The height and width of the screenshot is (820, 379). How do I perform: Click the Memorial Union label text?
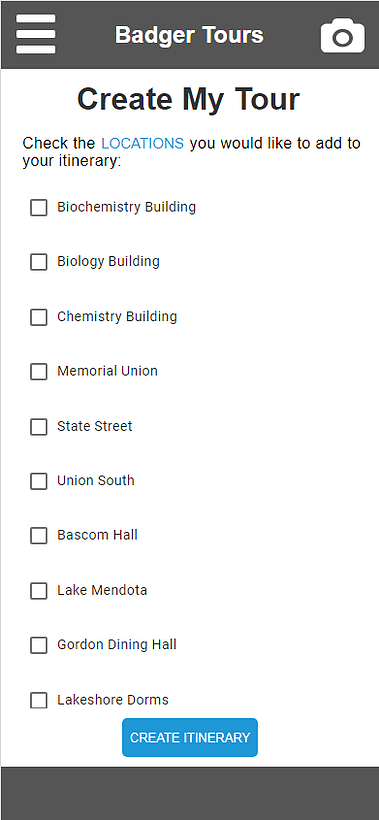pos(107,371)
